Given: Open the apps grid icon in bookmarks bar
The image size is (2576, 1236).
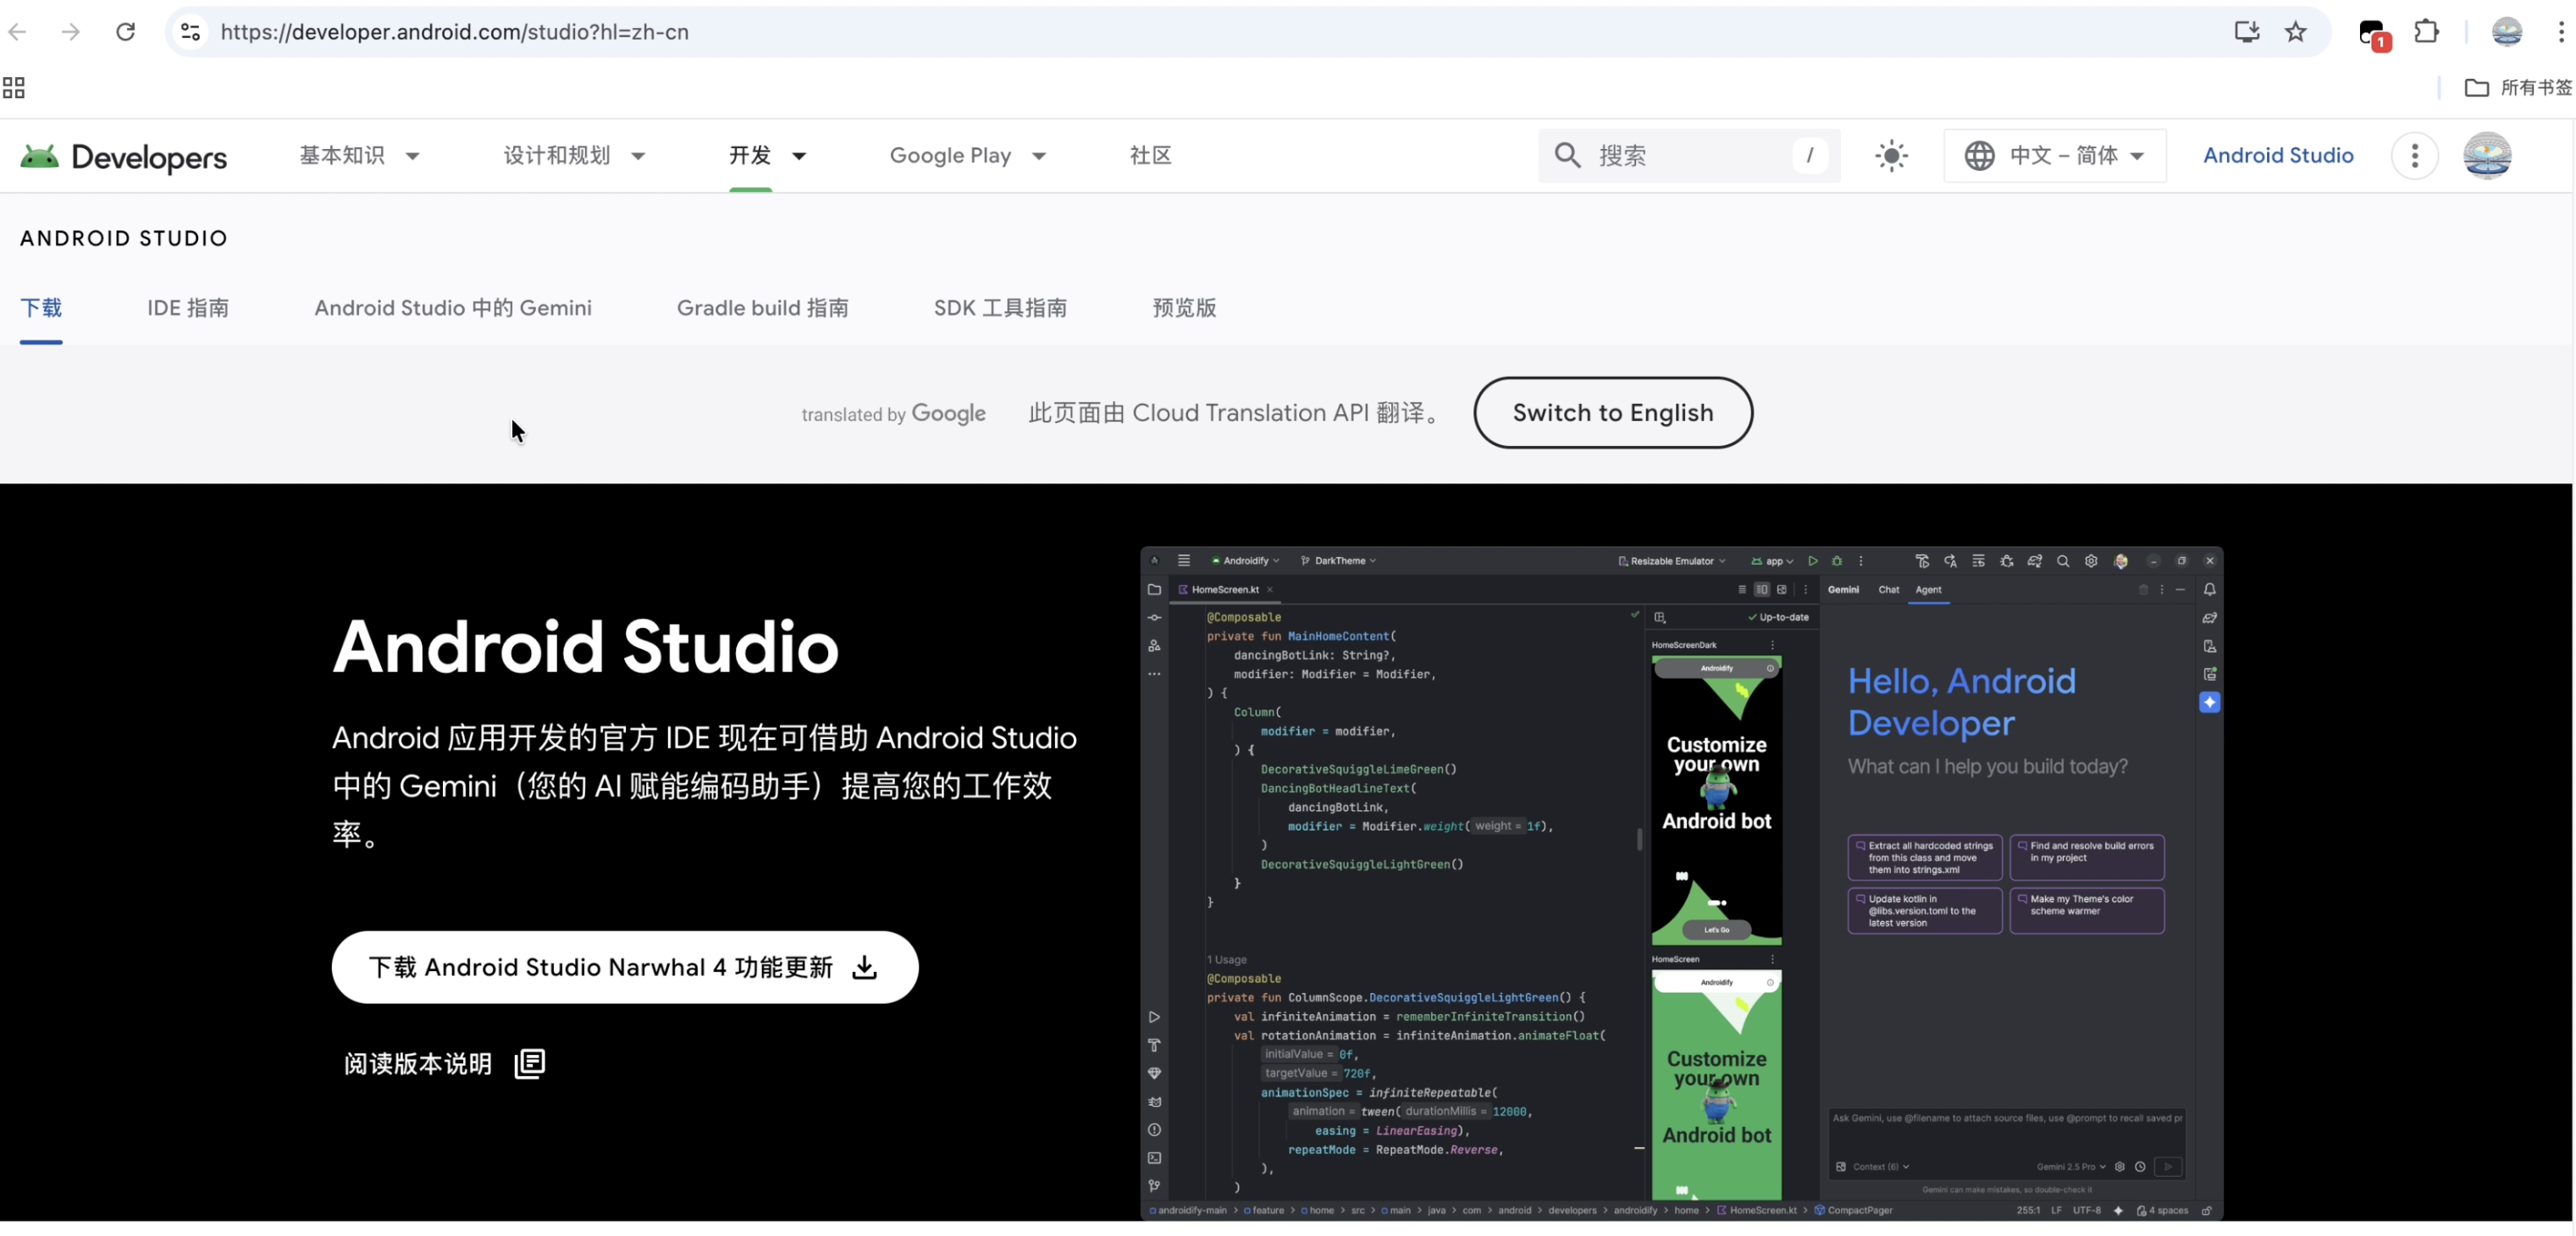Looking at the screenshot, I should point(14,88).
